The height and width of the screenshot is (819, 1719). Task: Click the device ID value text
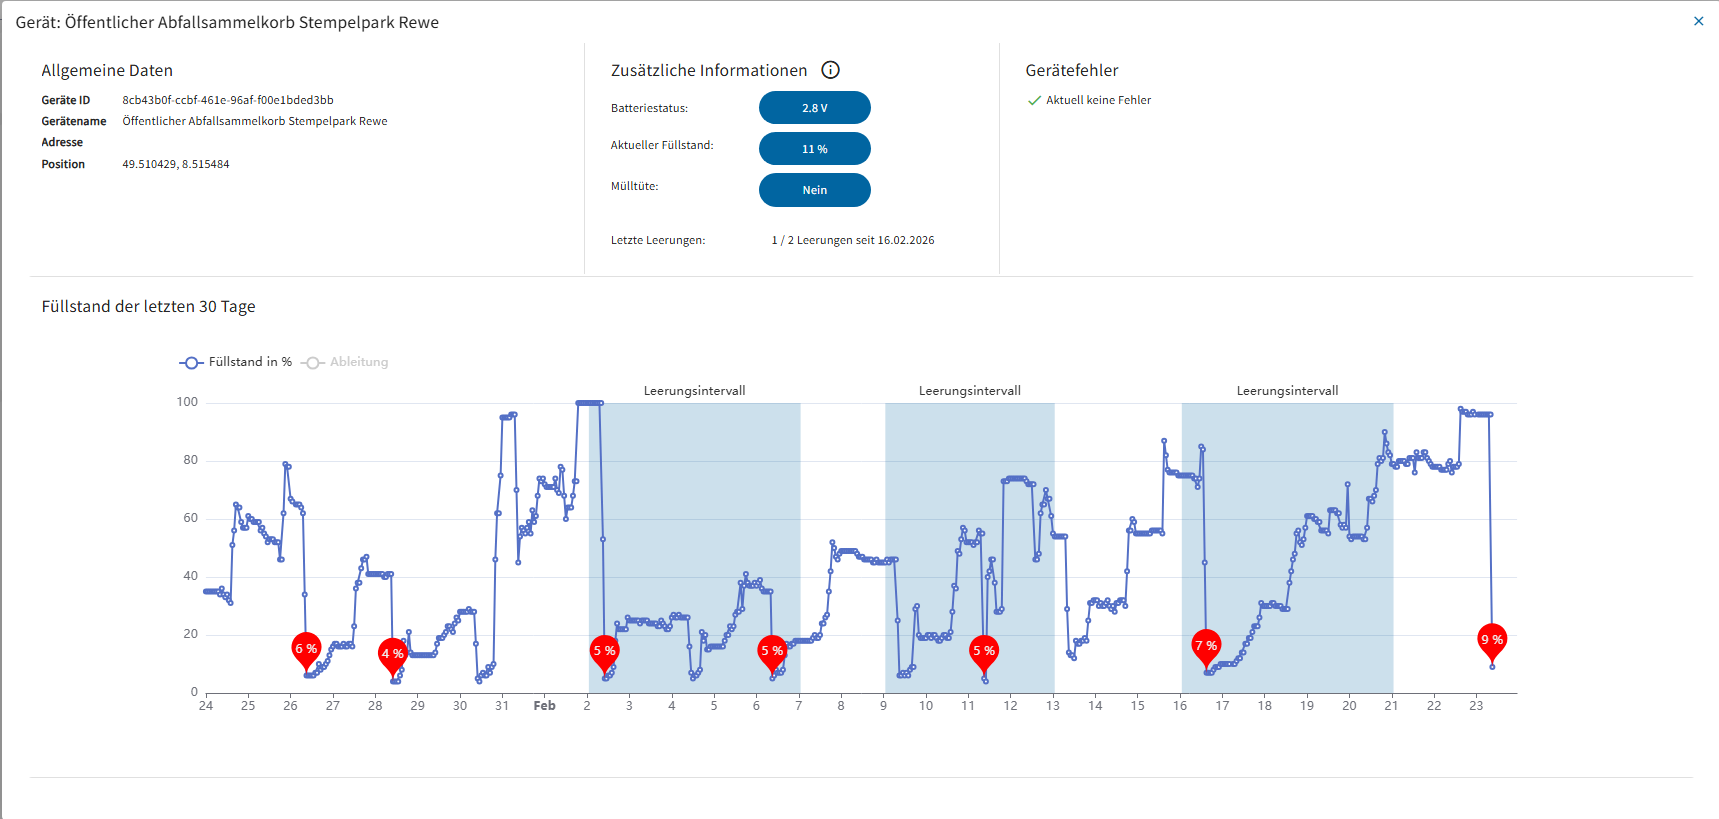point(228,100)
